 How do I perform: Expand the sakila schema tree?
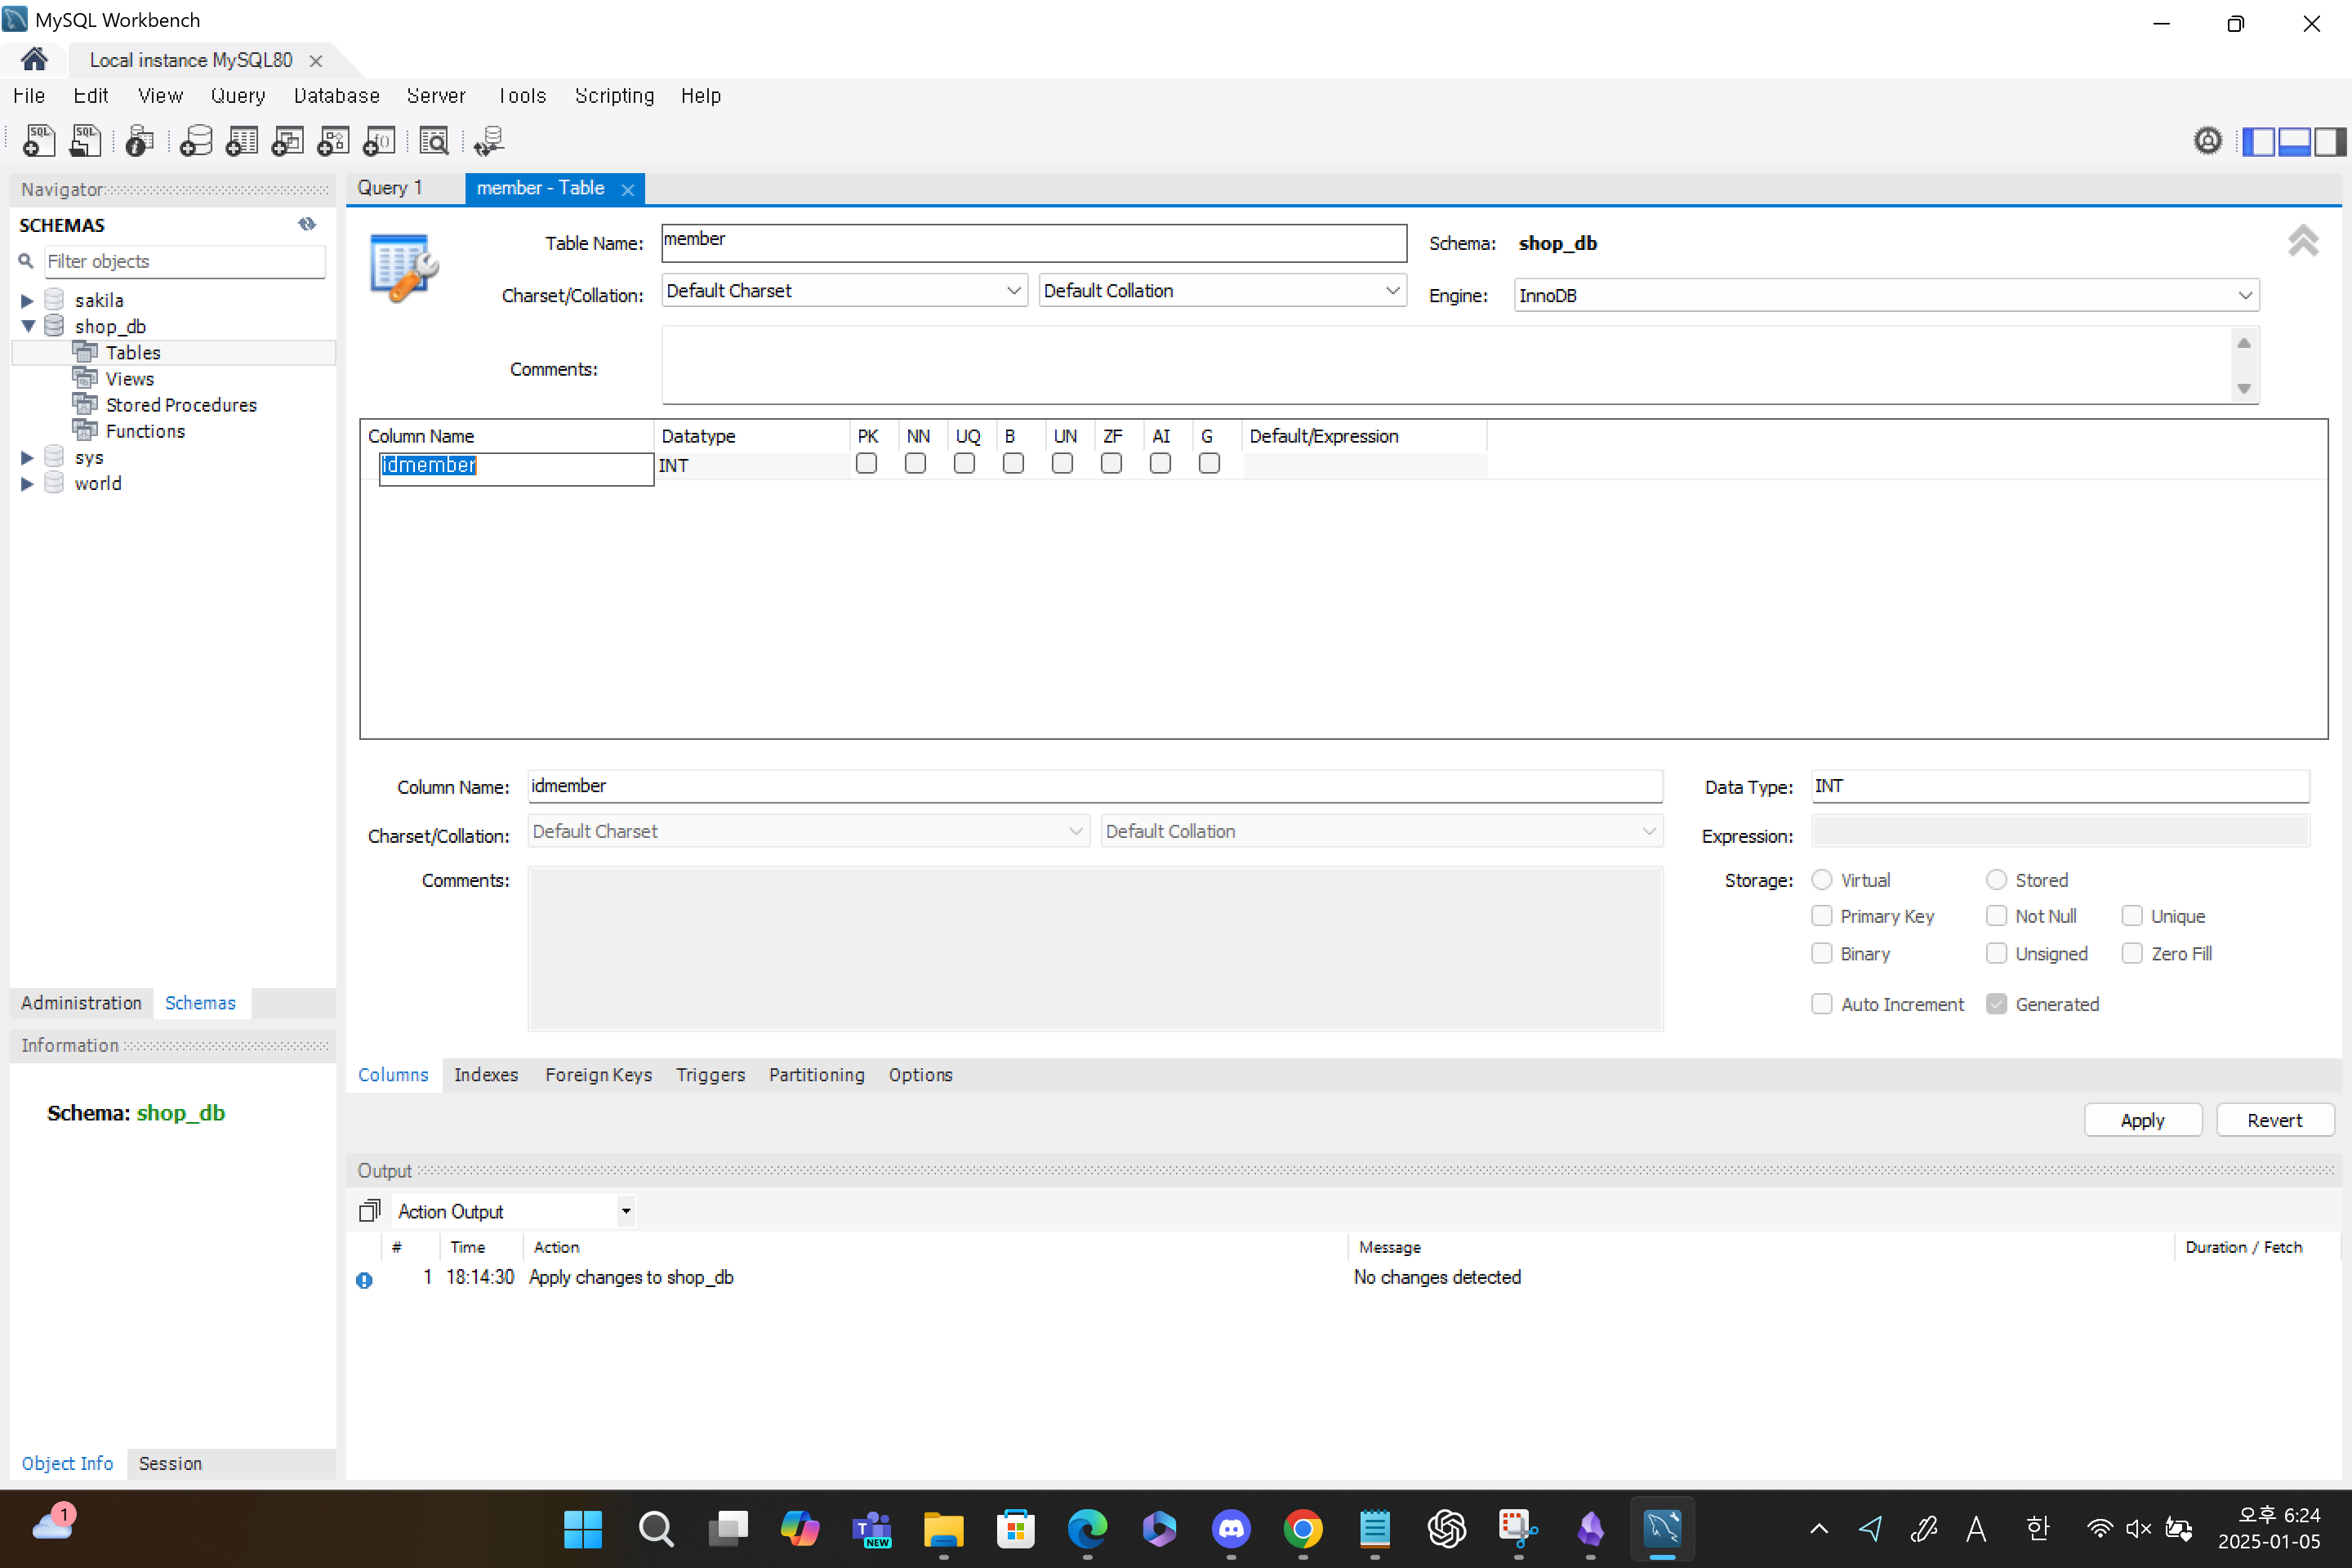27,300
